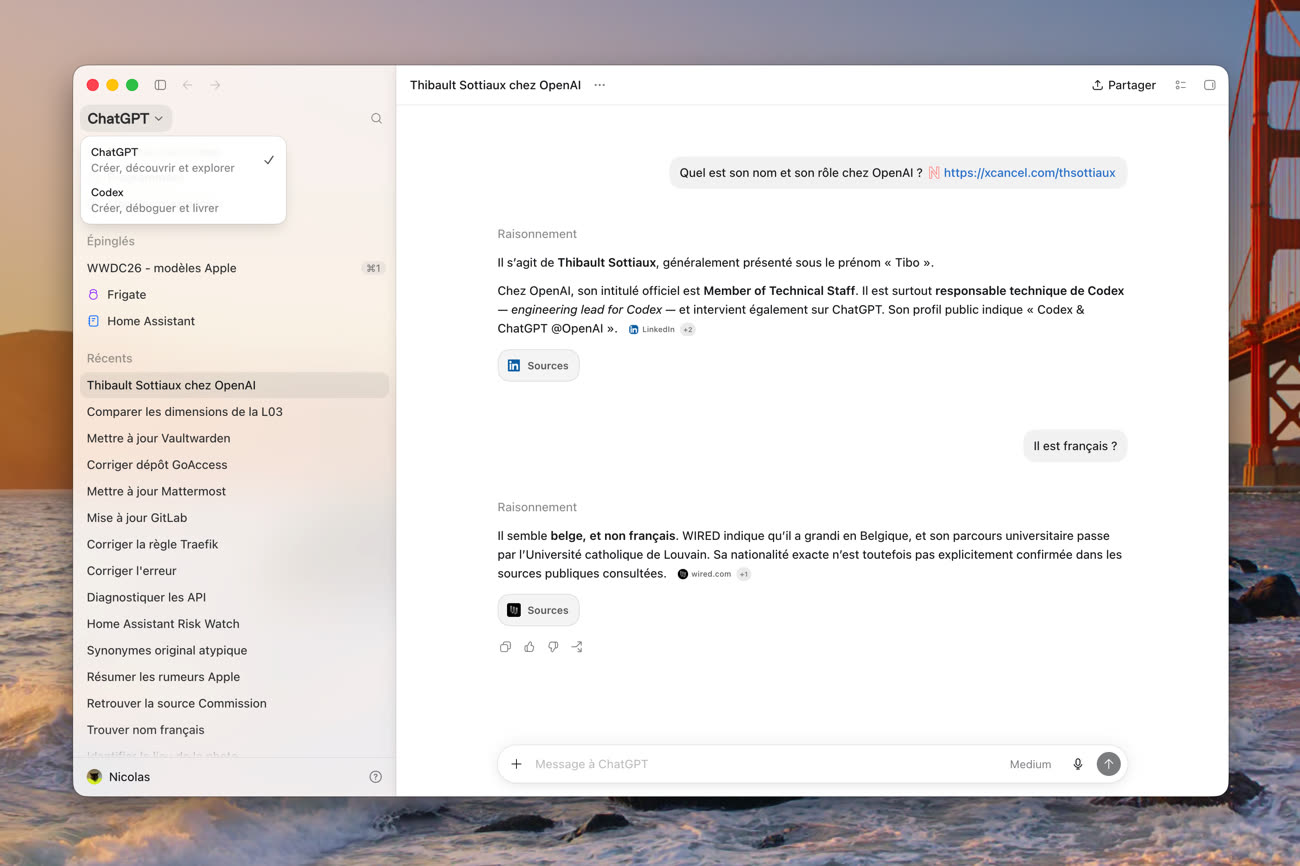
Task: Toggle the sidebar visibility icon
Action: pyautogui.click(x=160, y=85)
